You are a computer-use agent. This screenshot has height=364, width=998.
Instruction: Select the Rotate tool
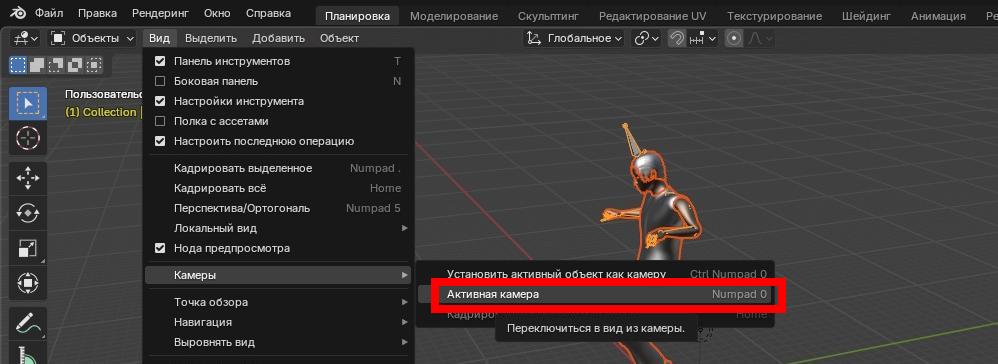(x=27, y=213)
